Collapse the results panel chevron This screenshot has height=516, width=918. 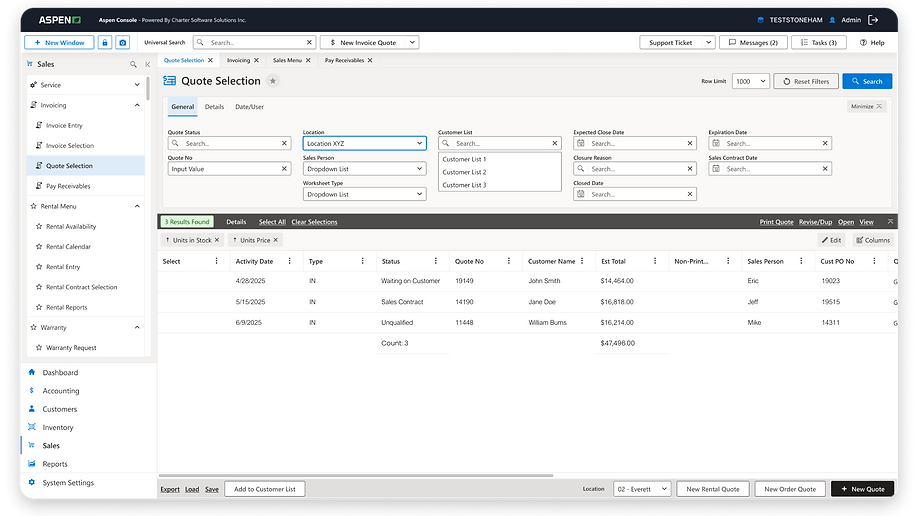890,222
